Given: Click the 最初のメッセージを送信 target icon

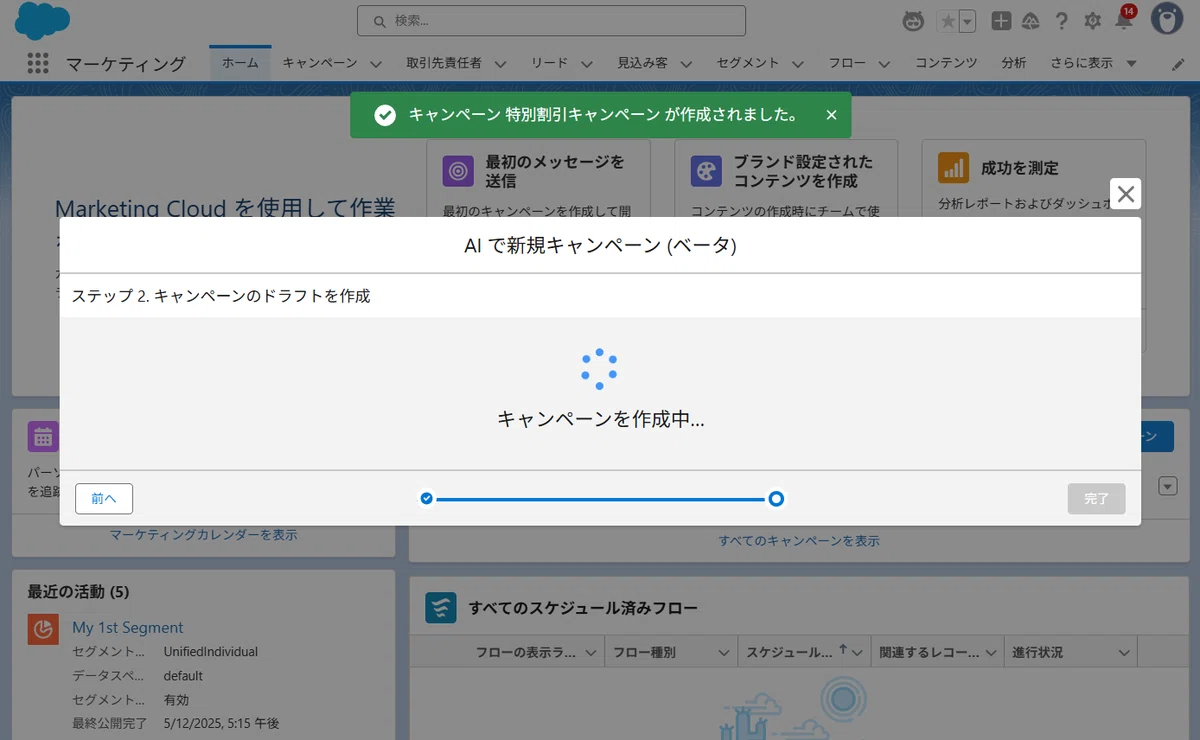Looking at the screenshot, I should coord(458,170).
